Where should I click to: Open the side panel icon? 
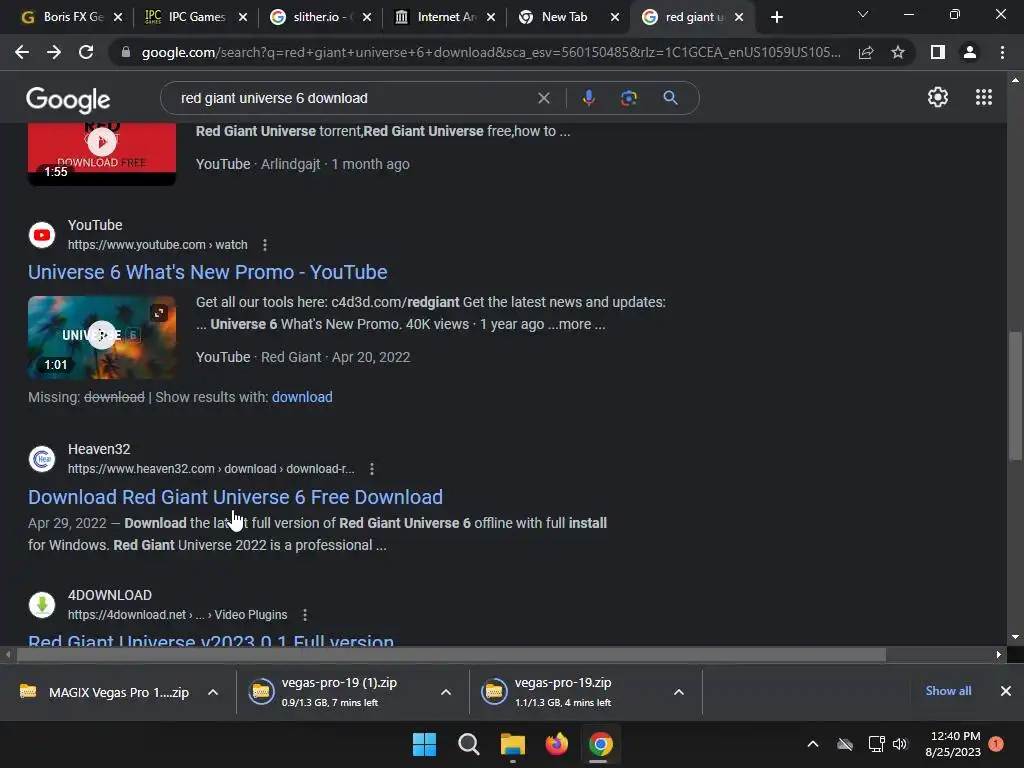[x=938, y=52]
